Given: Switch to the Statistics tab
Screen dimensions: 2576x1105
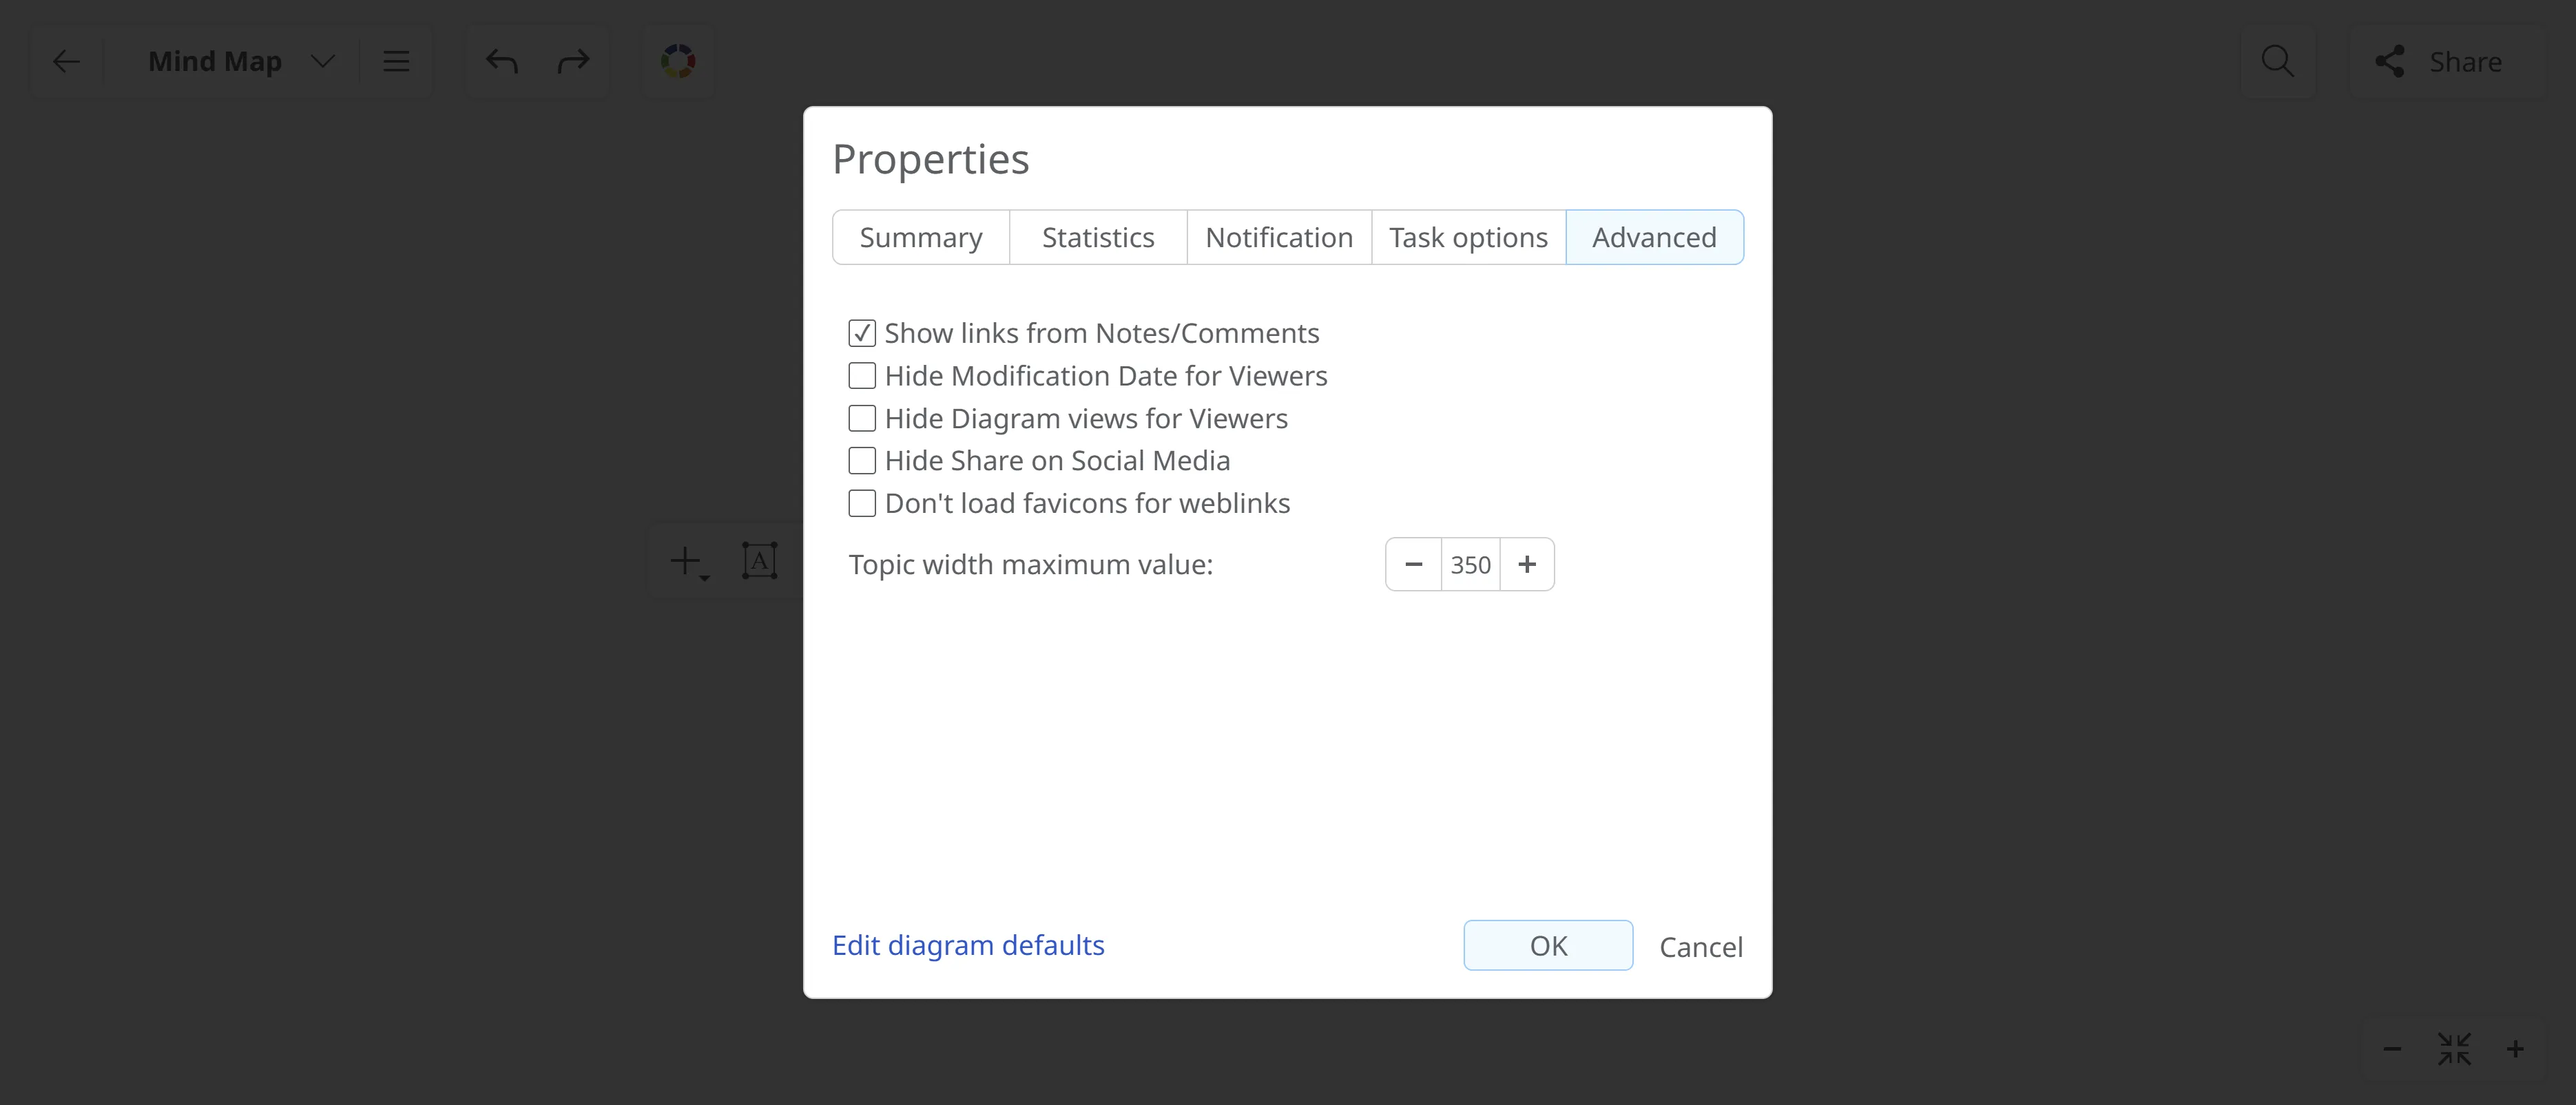Looking at the screenshot, I should (x=1098, y=238).
